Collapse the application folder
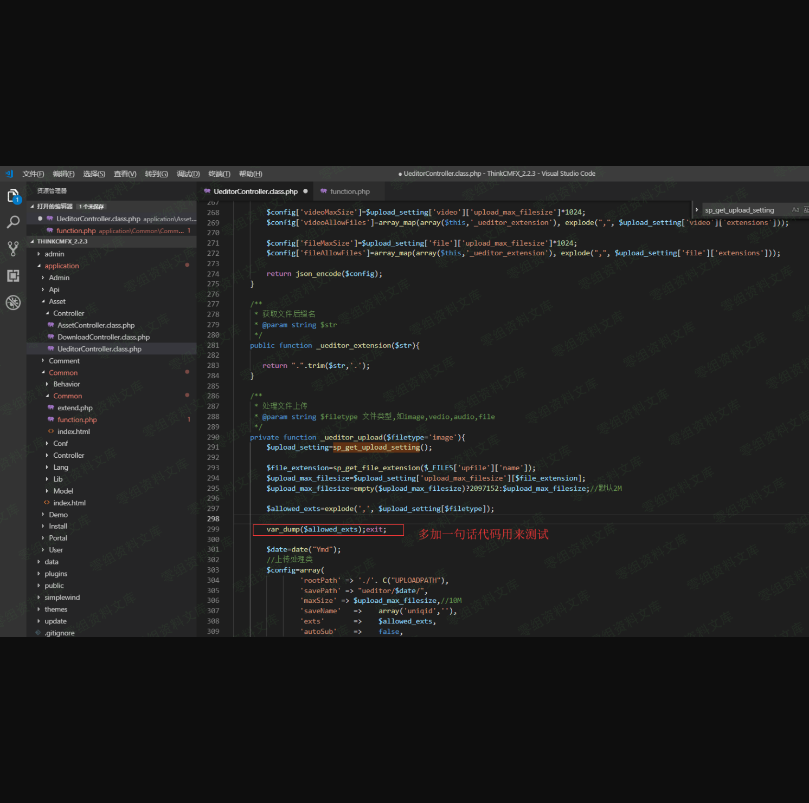The image size is (809, 803). (x=61, y=266)
